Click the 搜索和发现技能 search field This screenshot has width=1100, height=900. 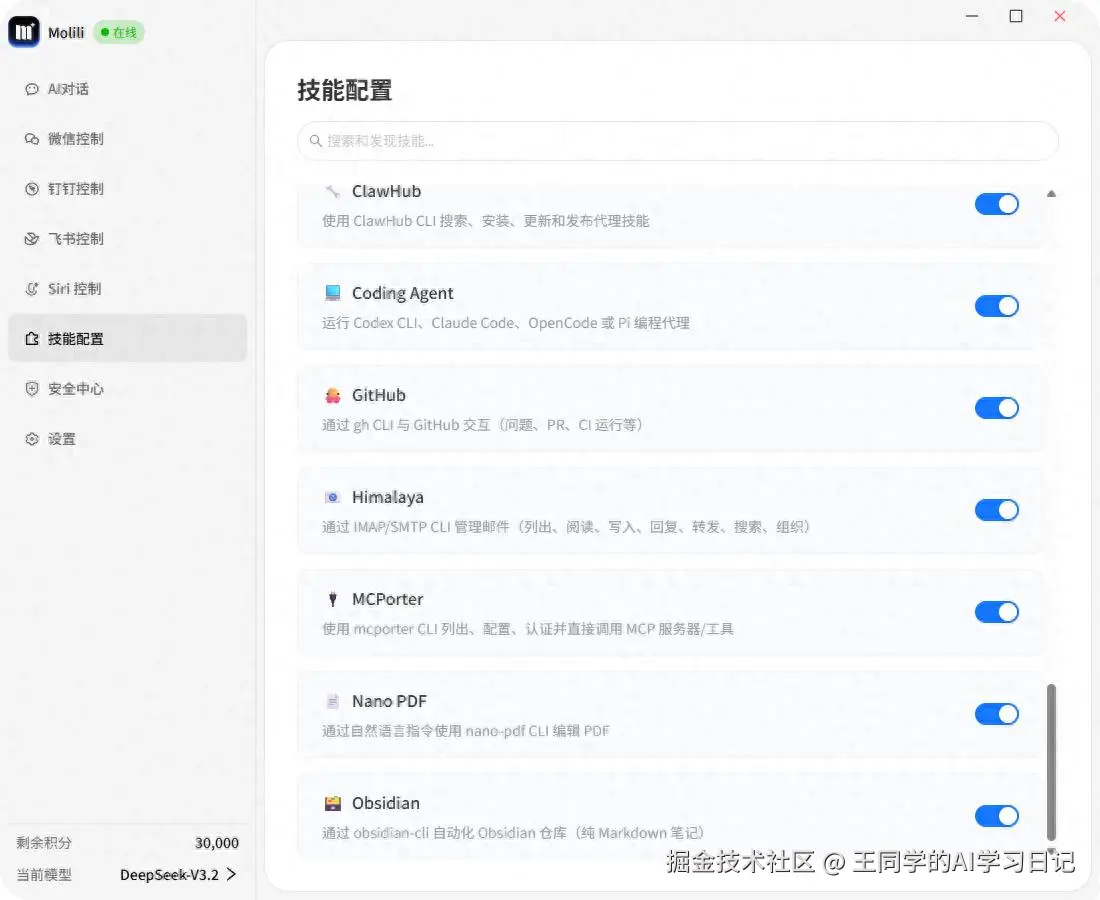coord(678,141)
